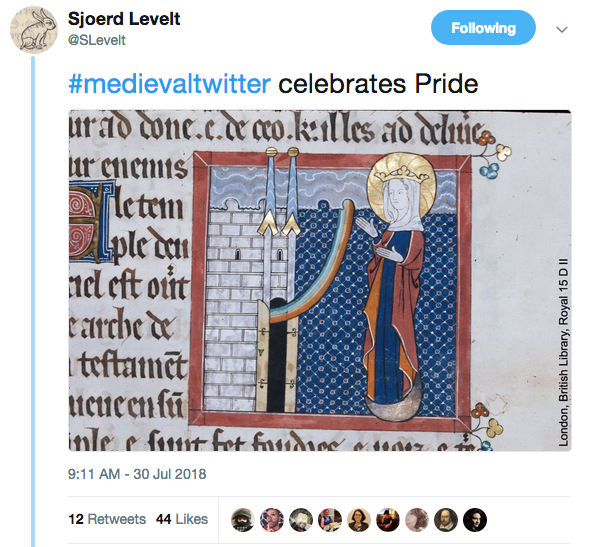
Task: Click the liker avatar wearing a helmet
Action: pos(242,520)
